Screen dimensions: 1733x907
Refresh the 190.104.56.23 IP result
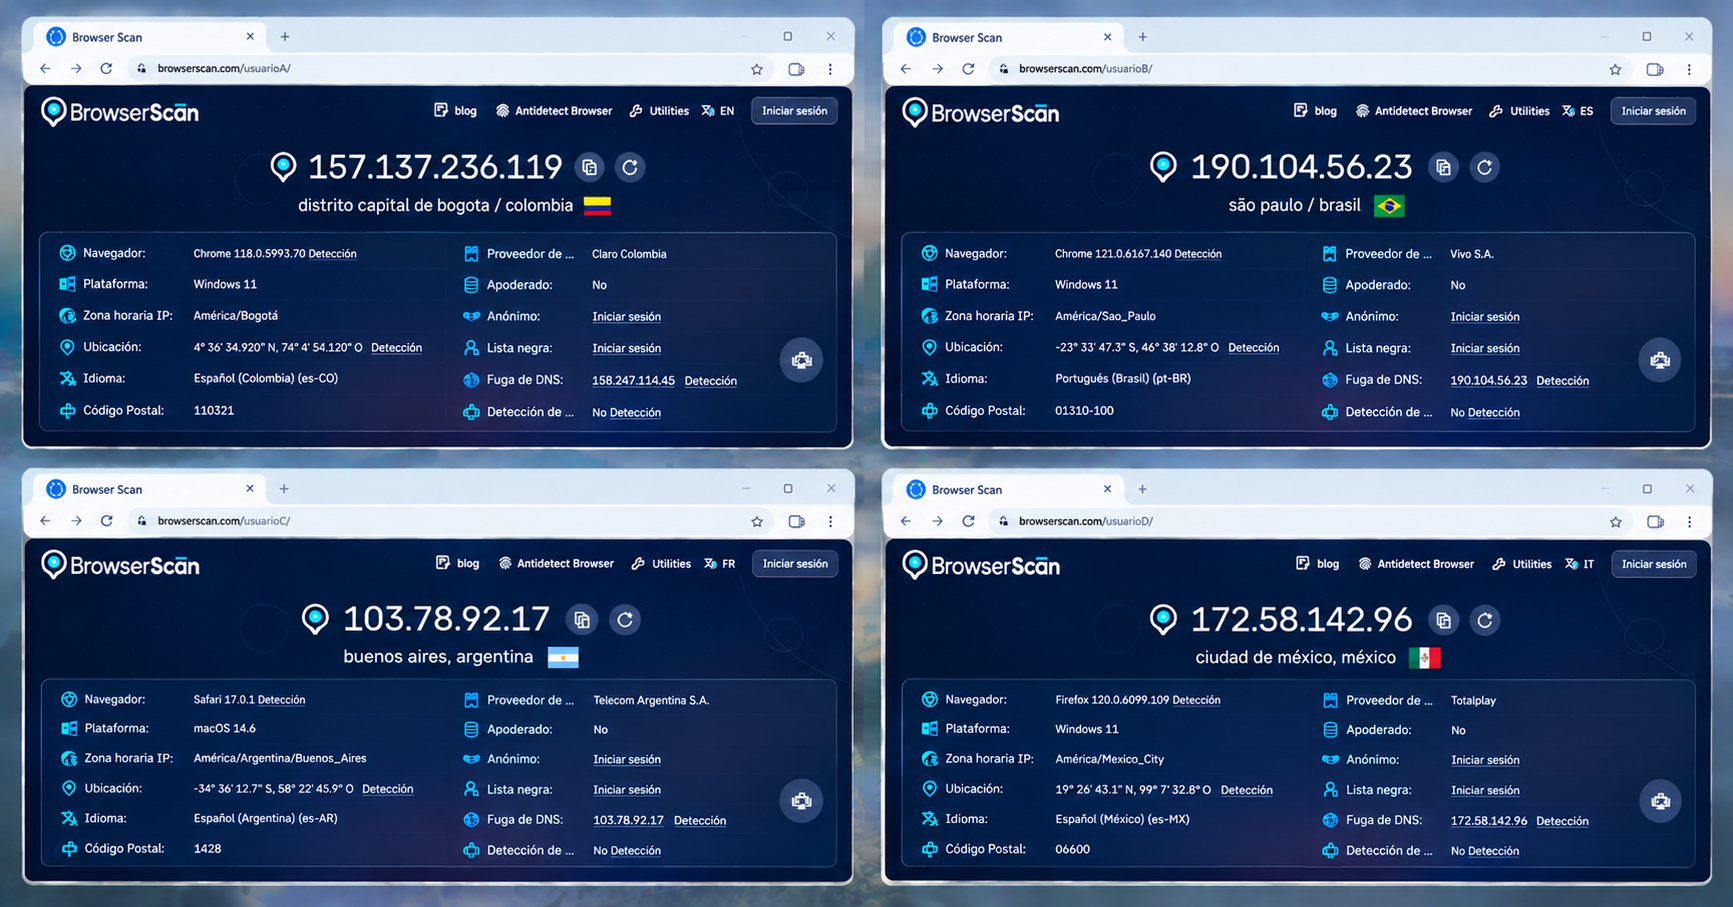coord(1485,167)
